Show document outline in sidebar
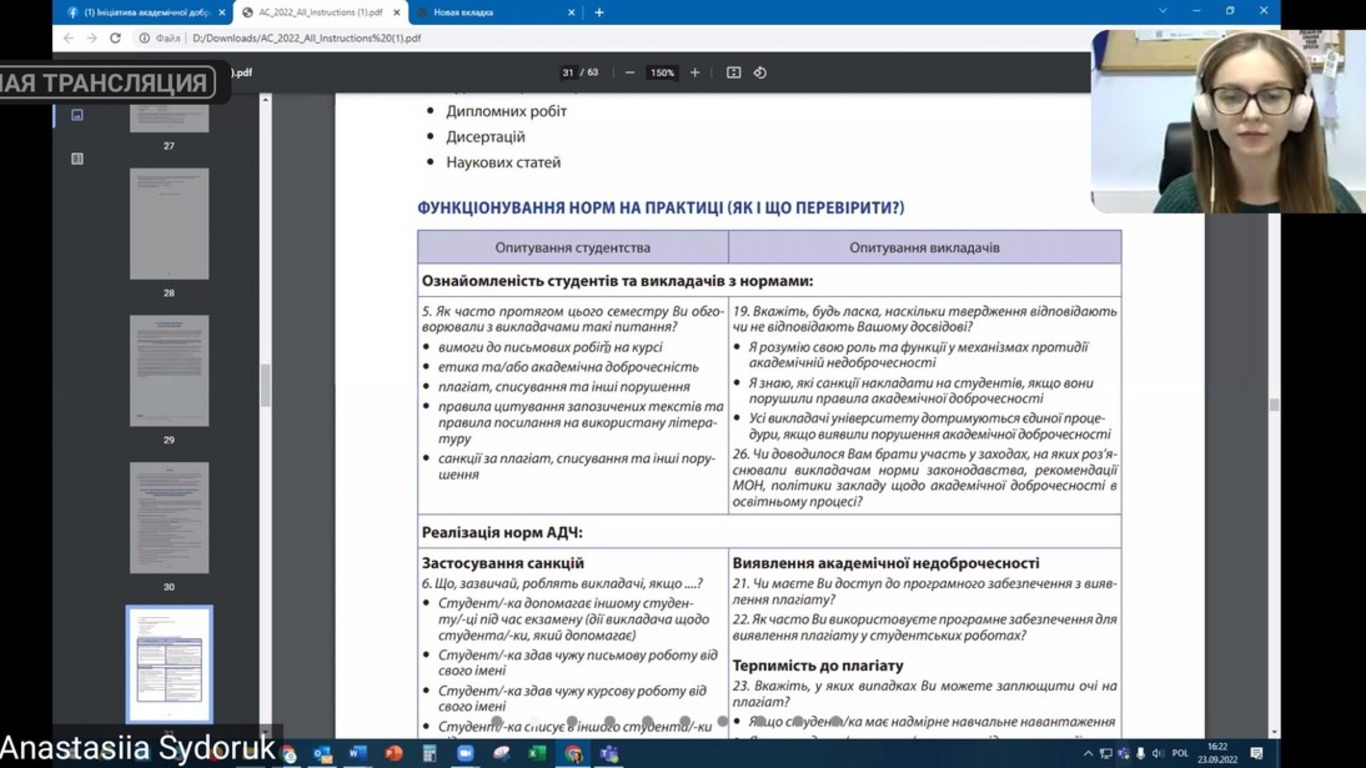 [77, 158]
